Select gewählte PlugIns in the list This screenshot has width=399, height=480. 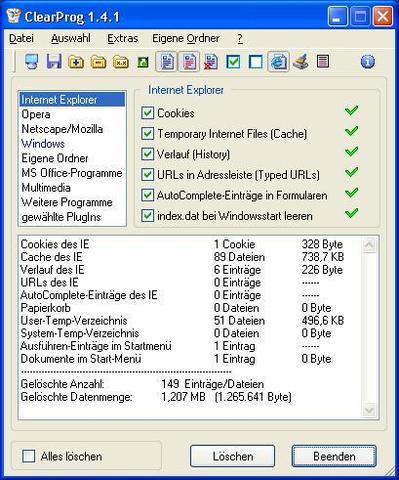pyautogui.click(x=72, y=217)
